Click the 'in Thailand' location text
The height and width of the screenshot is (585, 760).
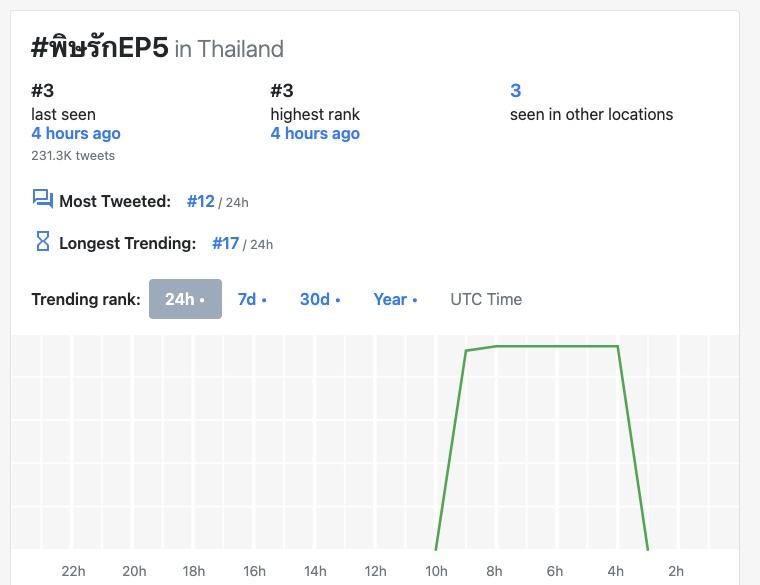(229, 49)
